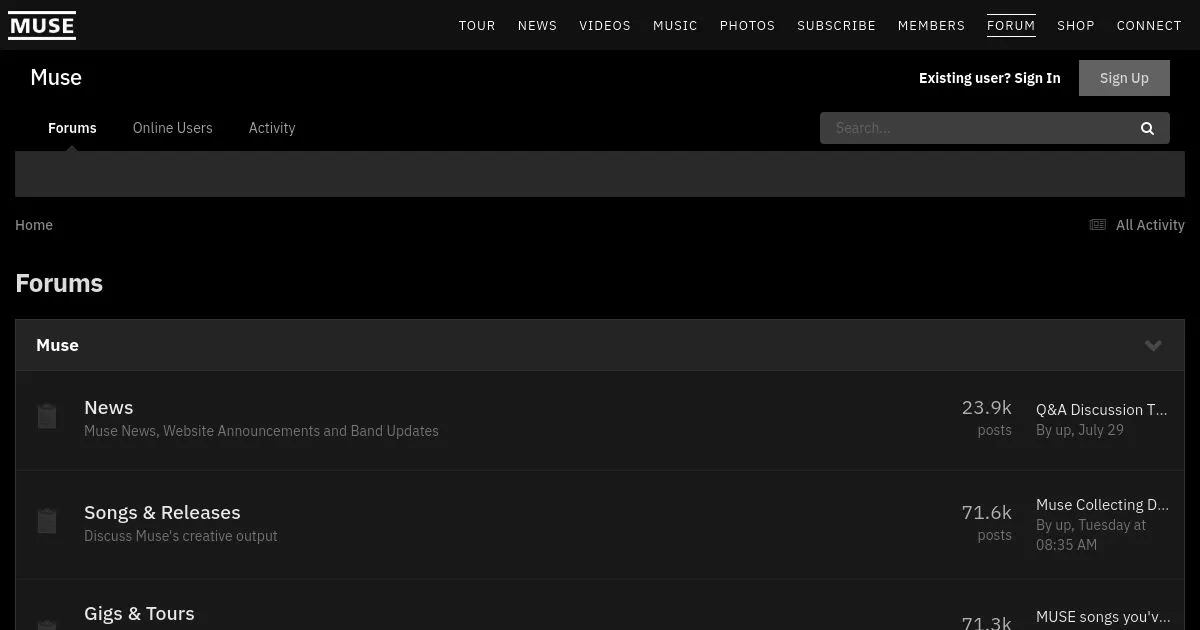The width and height of the screenshot is (1200, 630).
Task: Go to MUSIC in top navigation
Action: pyautogui.click(x=675, y=25)
